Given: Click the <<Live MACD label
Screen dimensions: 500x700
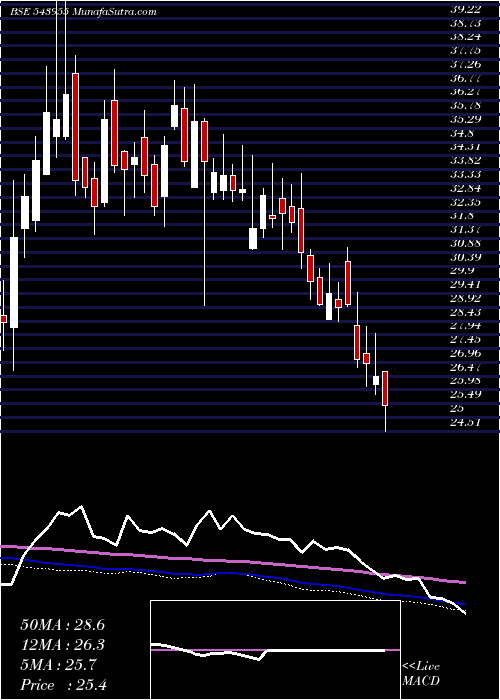Looking at the screenshot, I should 421,674.
